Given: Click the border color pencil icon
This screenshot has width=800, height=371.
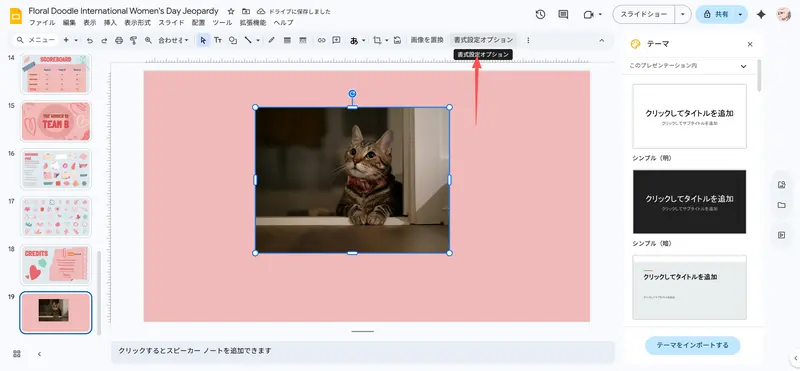Looking at the screenshot, I should click(271, 40).
